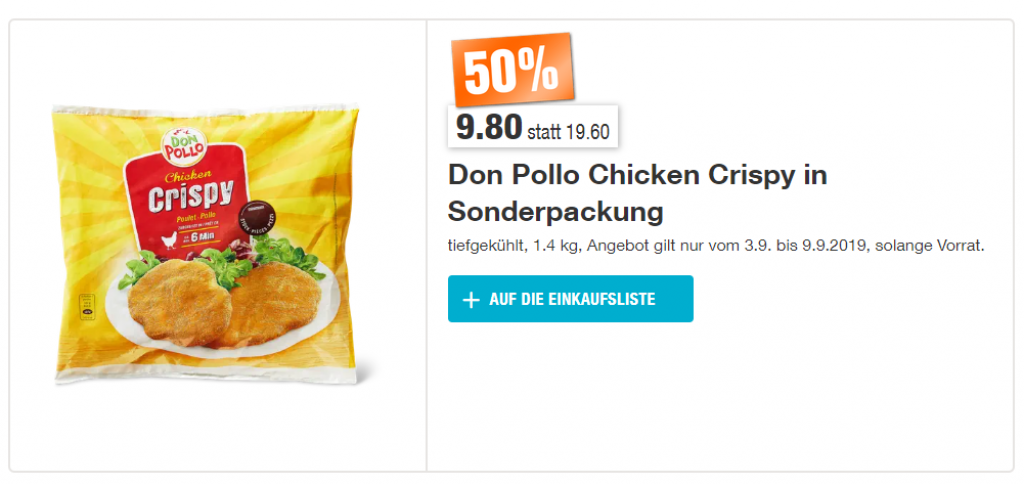
Task: Click the plus icon in shopping list button
Action: coord(470,299)
